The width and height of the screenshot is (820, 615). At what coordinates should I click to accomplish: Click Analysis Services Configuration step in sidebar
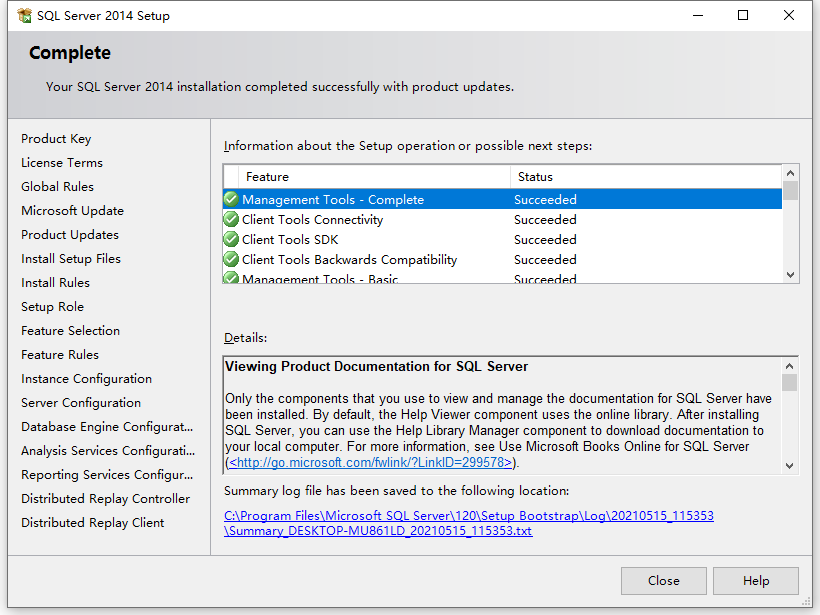(x=108, y=451)
